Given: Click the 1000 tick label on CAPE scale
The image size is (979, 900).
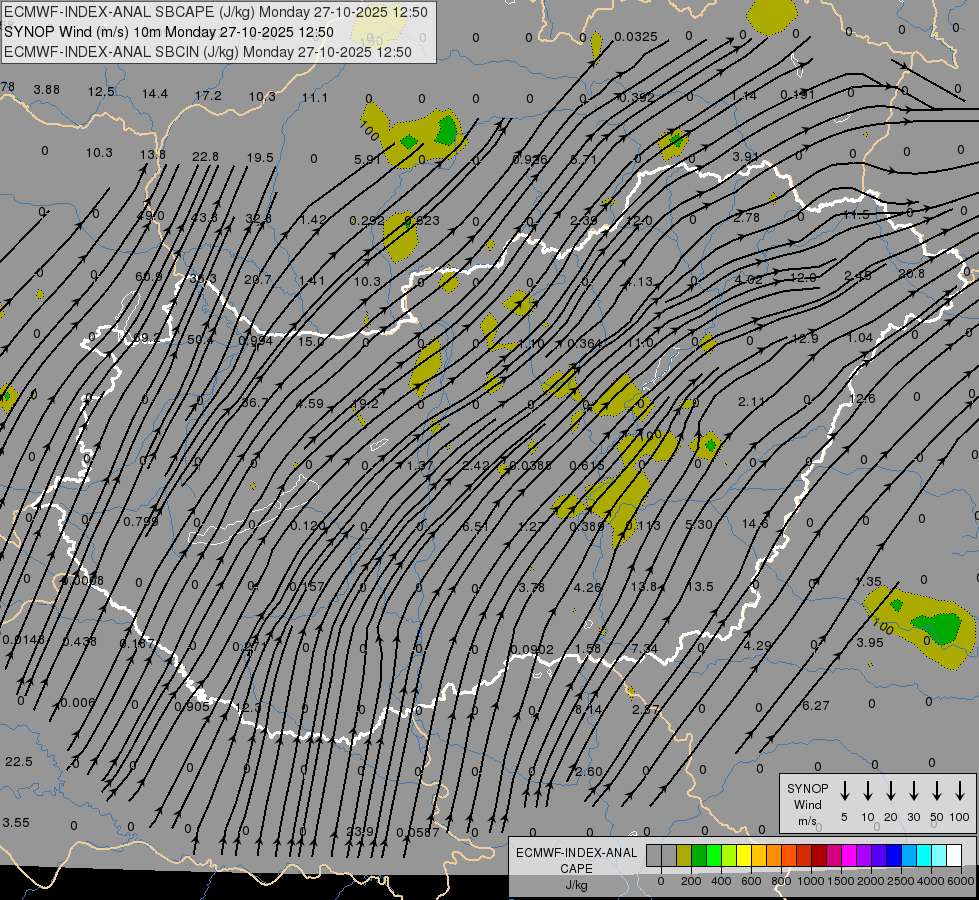Looking at the screenshot, I should pos(809,881).
